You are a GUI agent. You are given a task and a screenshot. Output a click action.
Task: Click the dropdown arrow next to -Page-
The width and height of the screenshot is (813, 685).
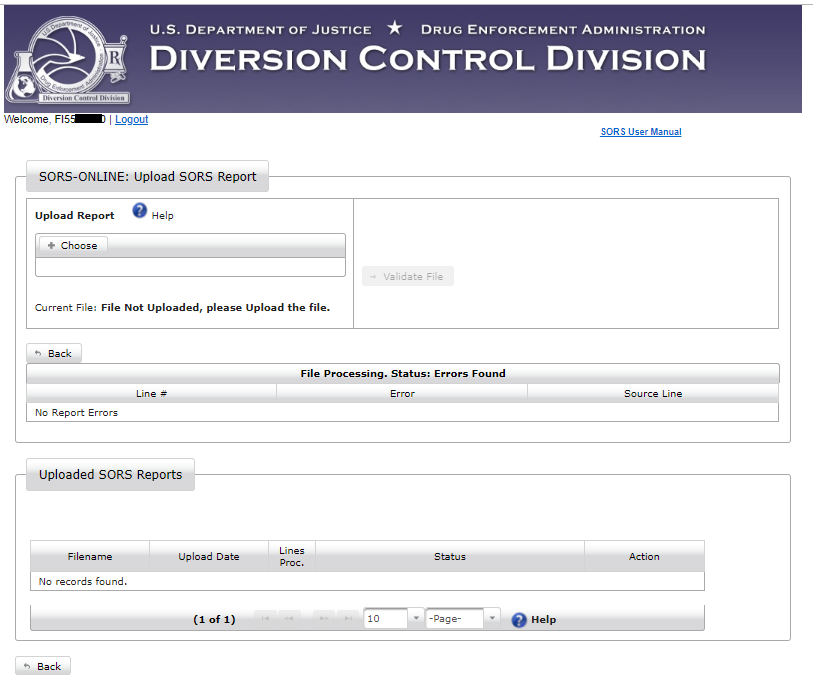tap(492, 618)
